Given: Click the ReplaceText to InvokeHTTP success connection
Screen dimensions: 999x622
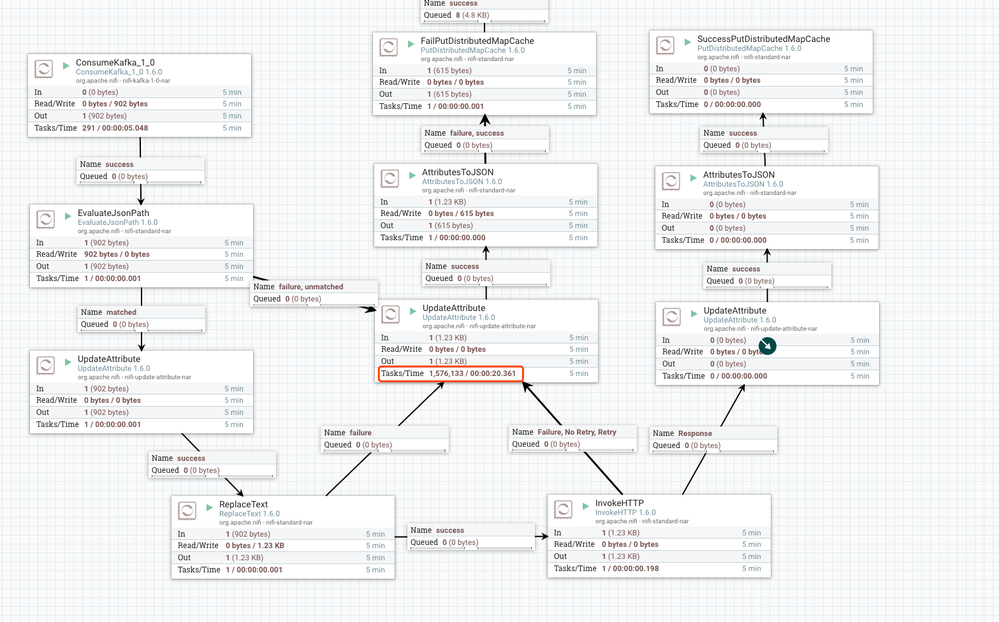Looking at the screenshot, I should pos(471,537).
